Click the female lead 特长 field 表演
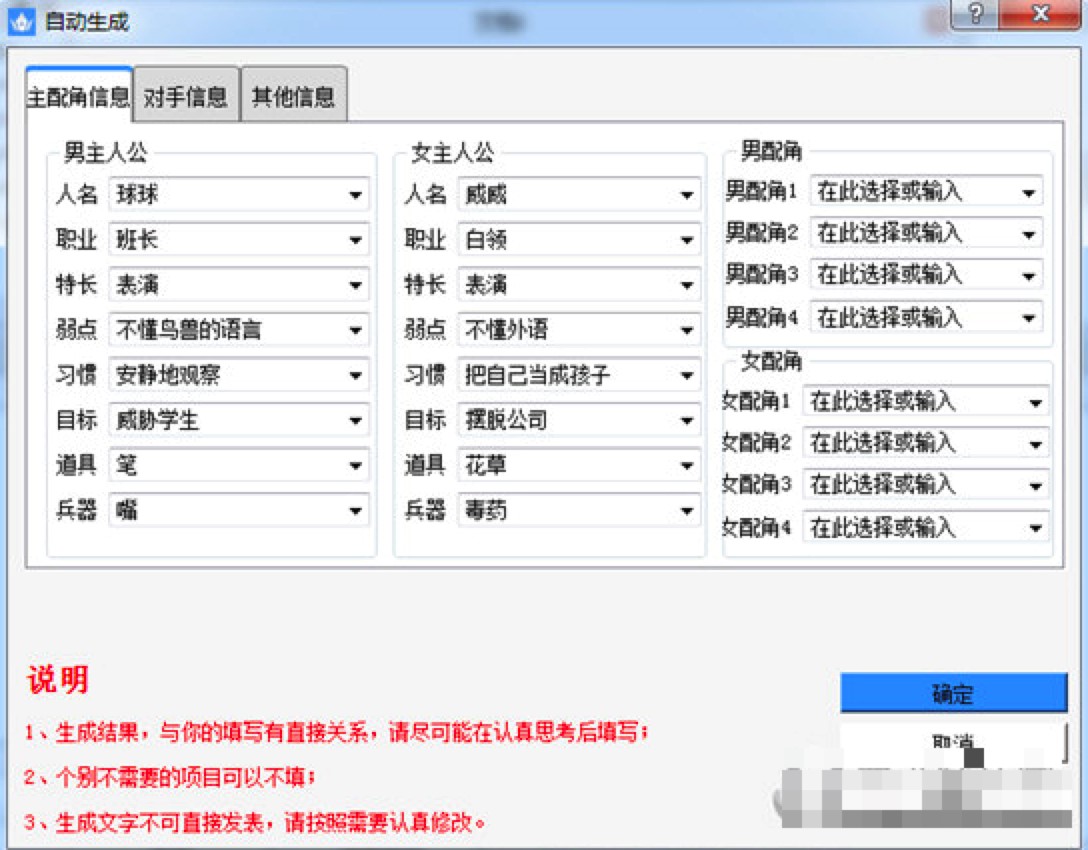1088x850 pixels. pyautogui.click(x=579, y=284)
